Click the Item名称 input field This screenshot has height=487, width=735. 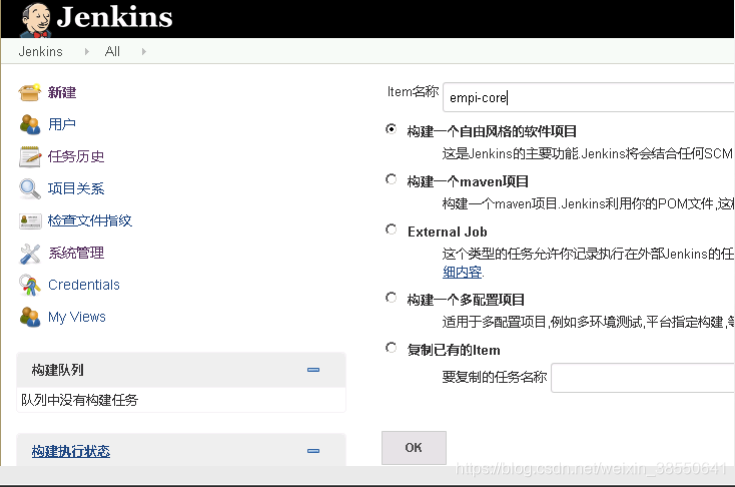[x=588, y=97]
